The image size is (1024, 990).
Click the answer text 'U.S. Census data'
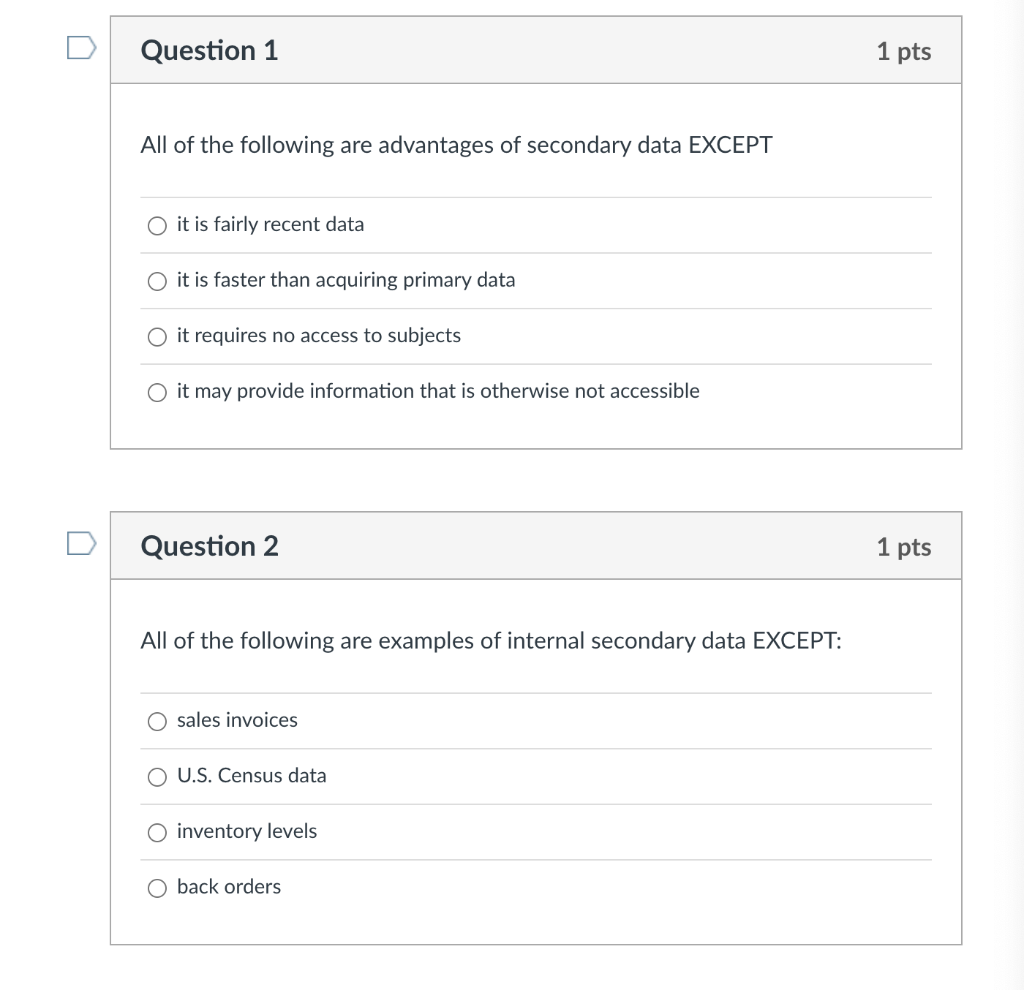(251, 775)
